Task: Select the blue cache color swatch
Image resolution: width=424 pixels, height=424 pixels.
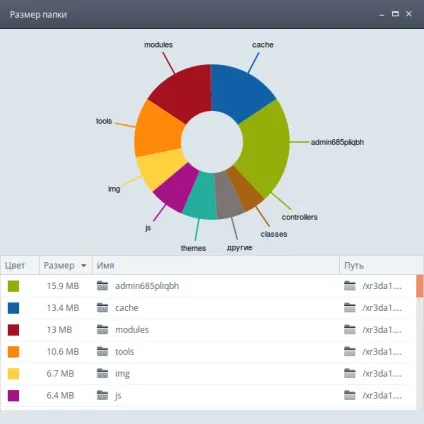Action: point(13,308)
